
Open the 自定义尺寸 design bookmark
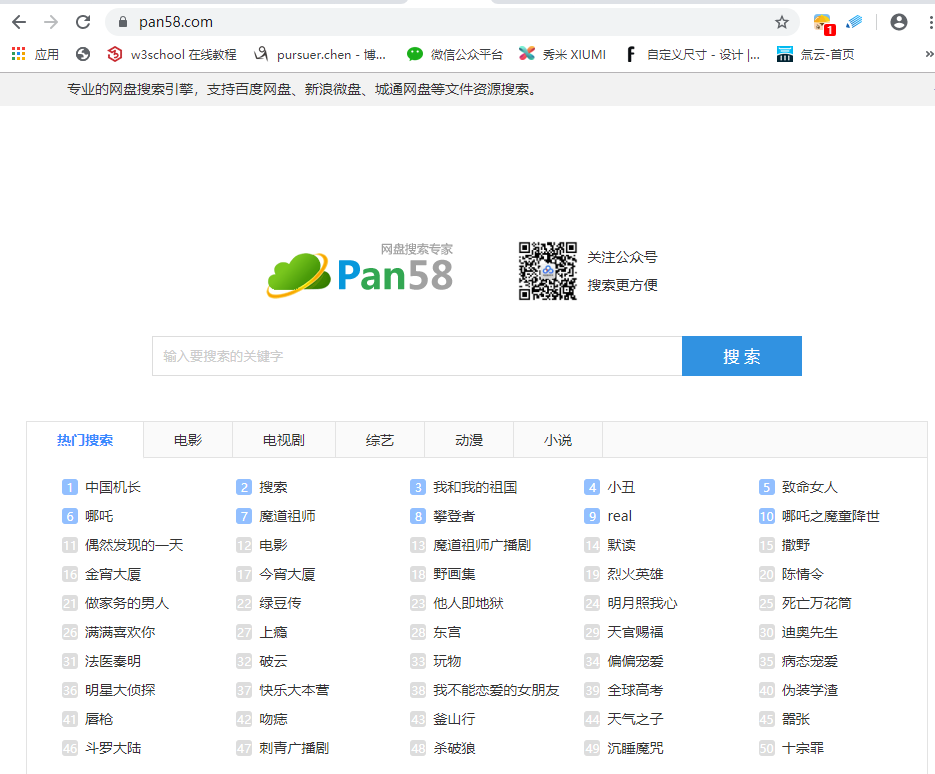[693, 54]
